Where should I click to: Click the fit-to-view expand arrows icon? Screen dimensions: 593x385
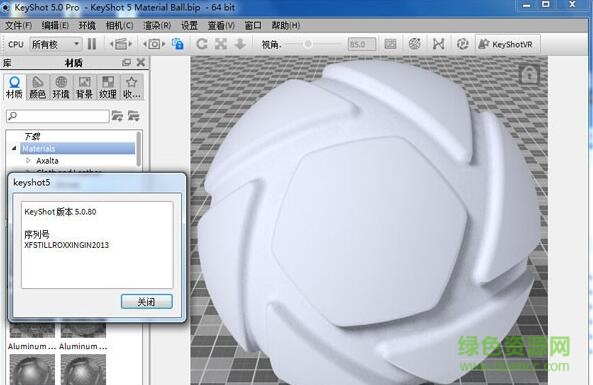(x=221, y=44)
